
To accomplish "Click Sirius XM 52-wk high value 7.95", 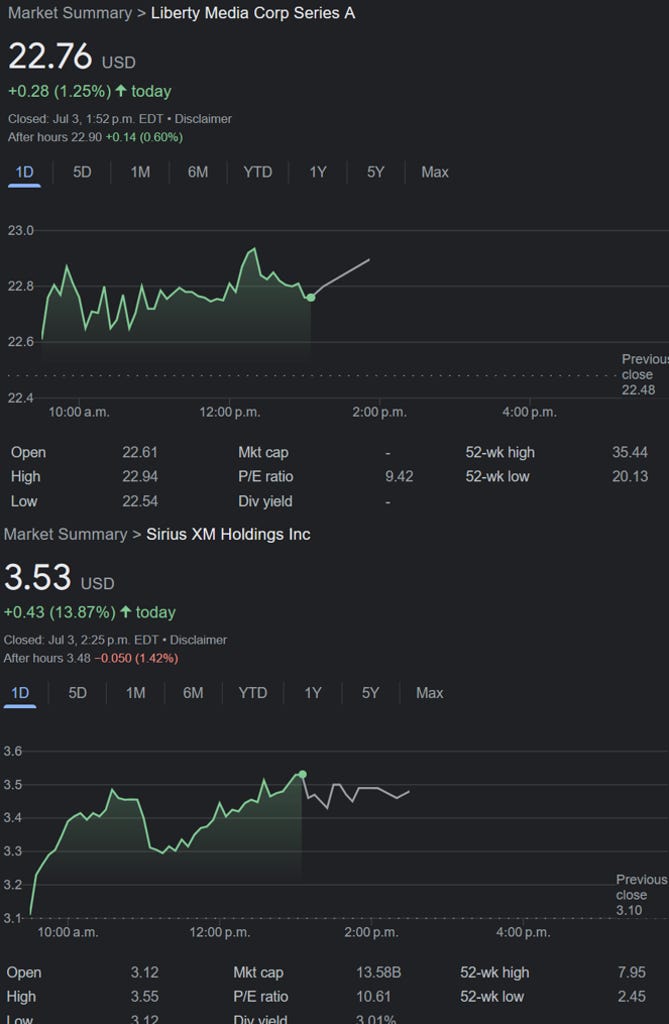I will tap(632, 973).
